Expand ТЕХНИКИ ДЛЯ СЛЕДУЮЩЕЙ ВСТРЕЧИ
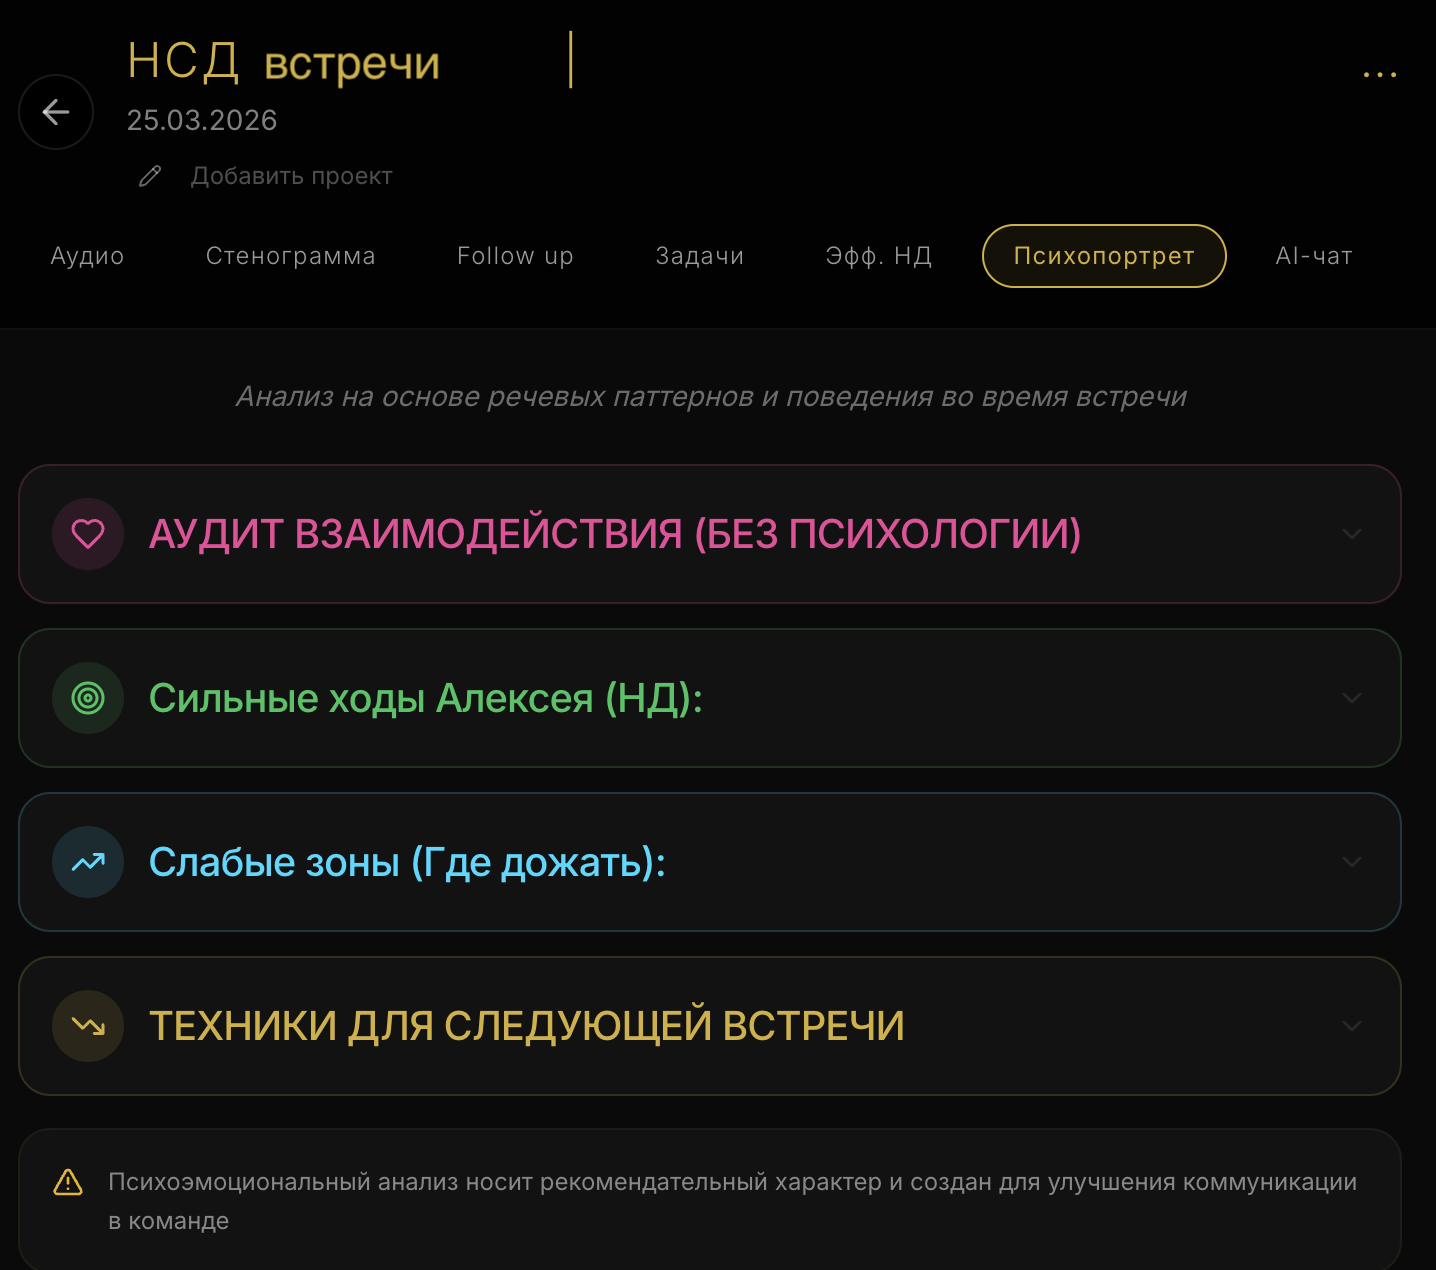The image size is (1436, 1270). click(1352, 1026)
